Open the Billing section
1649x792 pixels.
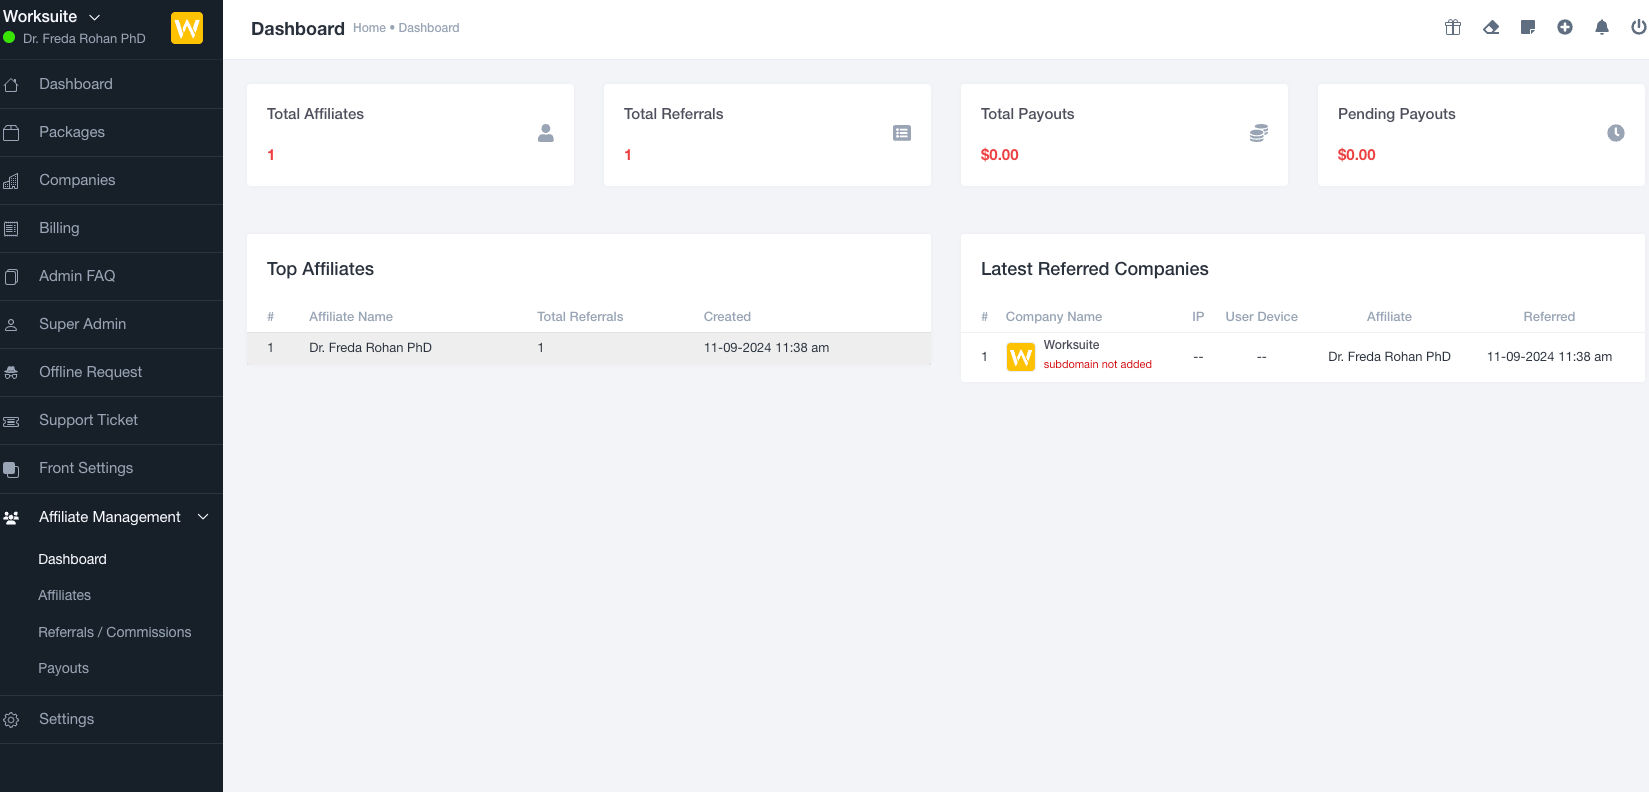59,228
